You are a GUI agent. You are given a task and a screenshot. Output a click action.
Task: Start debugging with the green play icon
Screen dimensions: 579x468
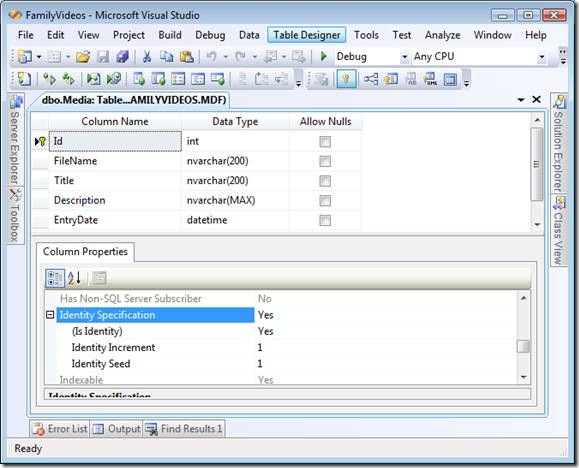pyautogui.click(x=324, y=57)
